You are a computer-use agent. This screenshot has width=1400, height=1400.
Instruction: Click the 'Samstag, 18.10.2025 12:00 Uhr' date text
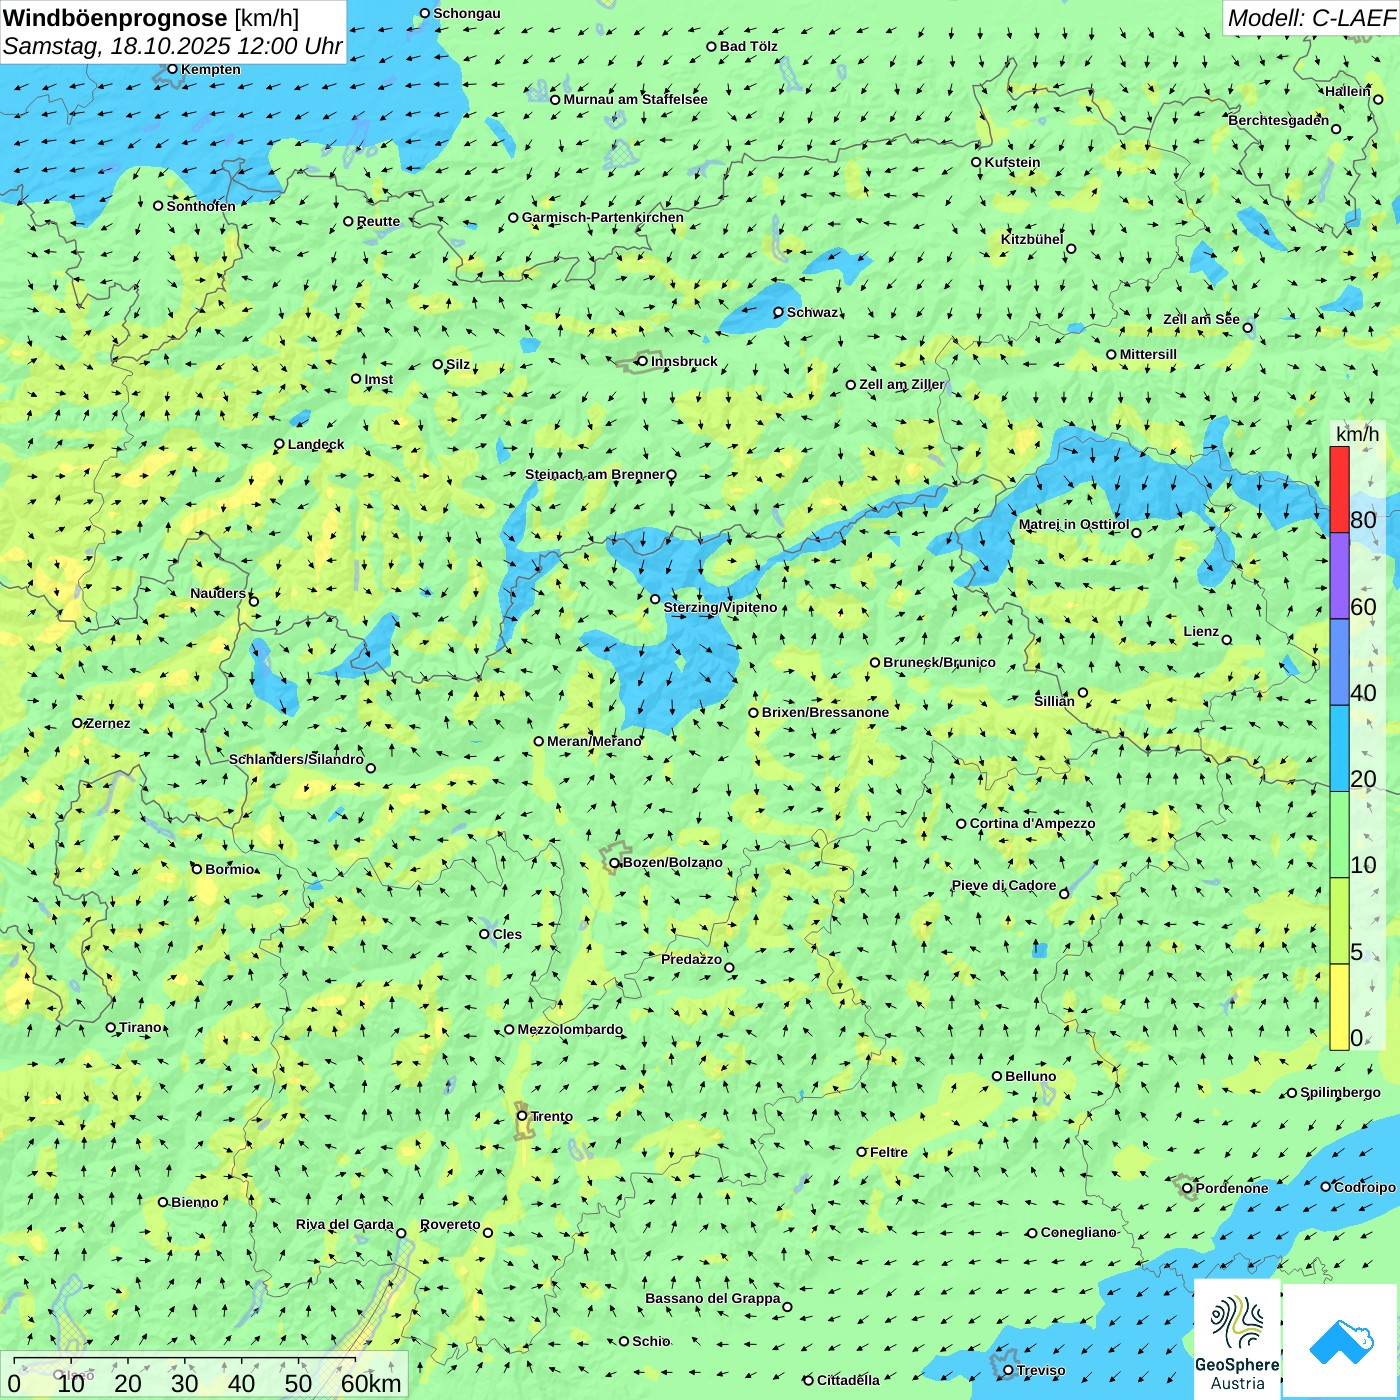pos(172,46)
